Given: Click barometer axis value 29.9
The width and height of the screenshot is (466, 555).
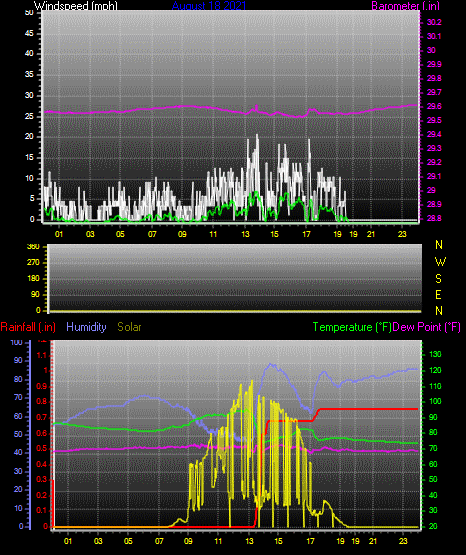Looking at the screenshot, I should 434,64.
